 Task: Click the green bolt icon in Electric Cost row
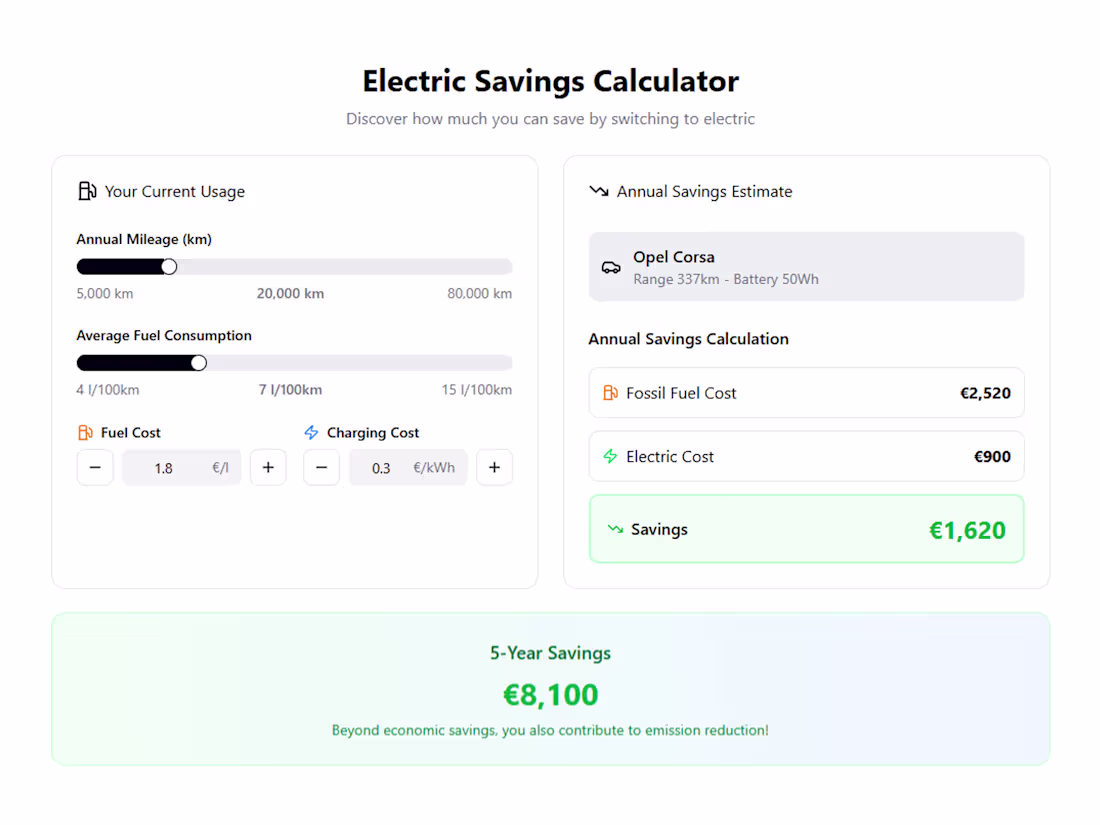click(x=610, y=456)
